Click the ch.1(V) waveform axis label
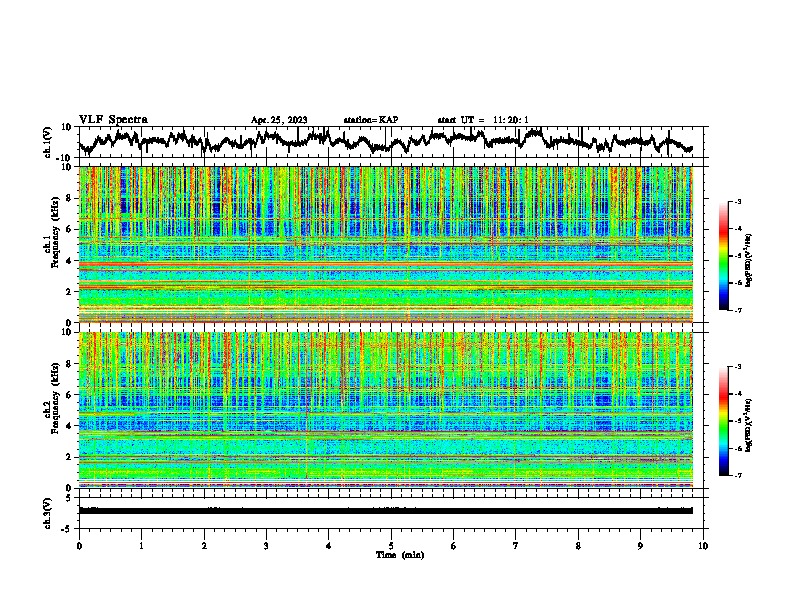The height and width of the screenshot is (612, 792). tap(48, 142)
